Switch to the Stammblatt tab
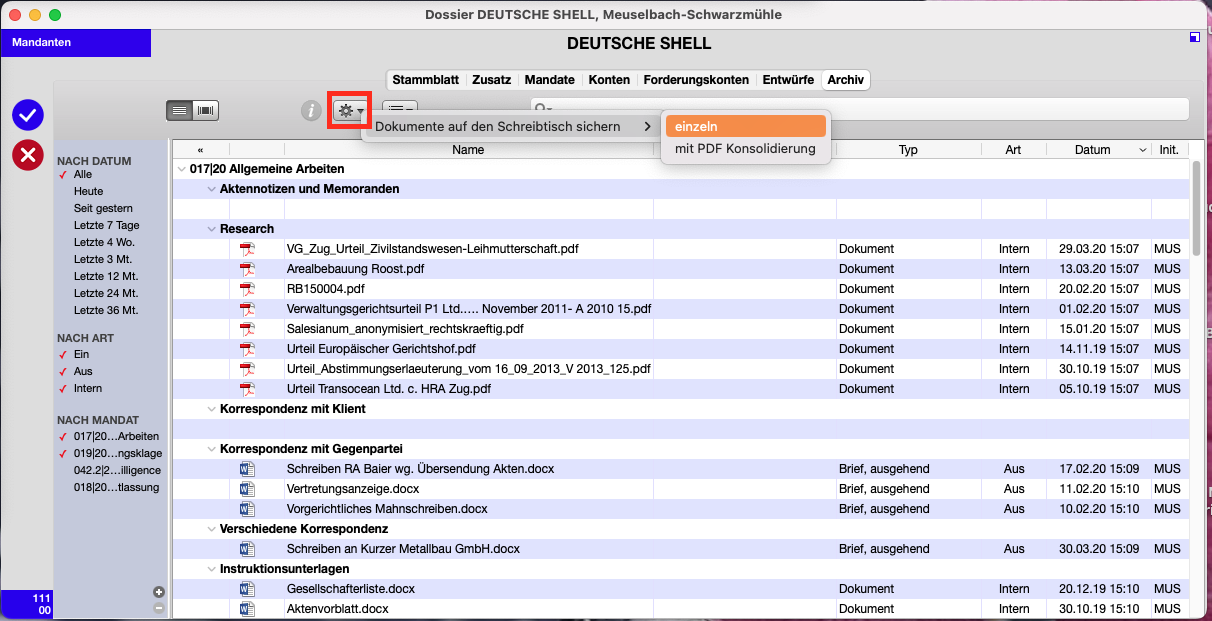This screenshot has width=1212, height=621. [x=424, y=80]
